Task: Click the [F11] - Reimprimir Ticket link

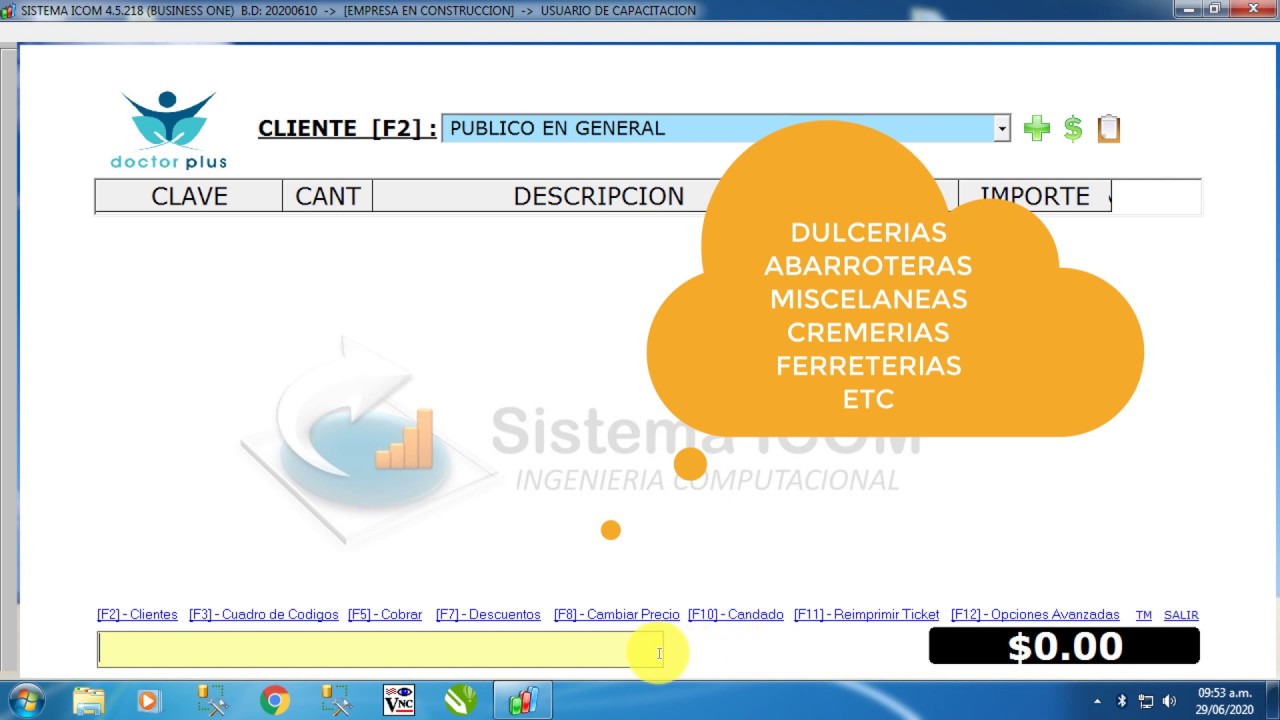Action: point(867,615)
